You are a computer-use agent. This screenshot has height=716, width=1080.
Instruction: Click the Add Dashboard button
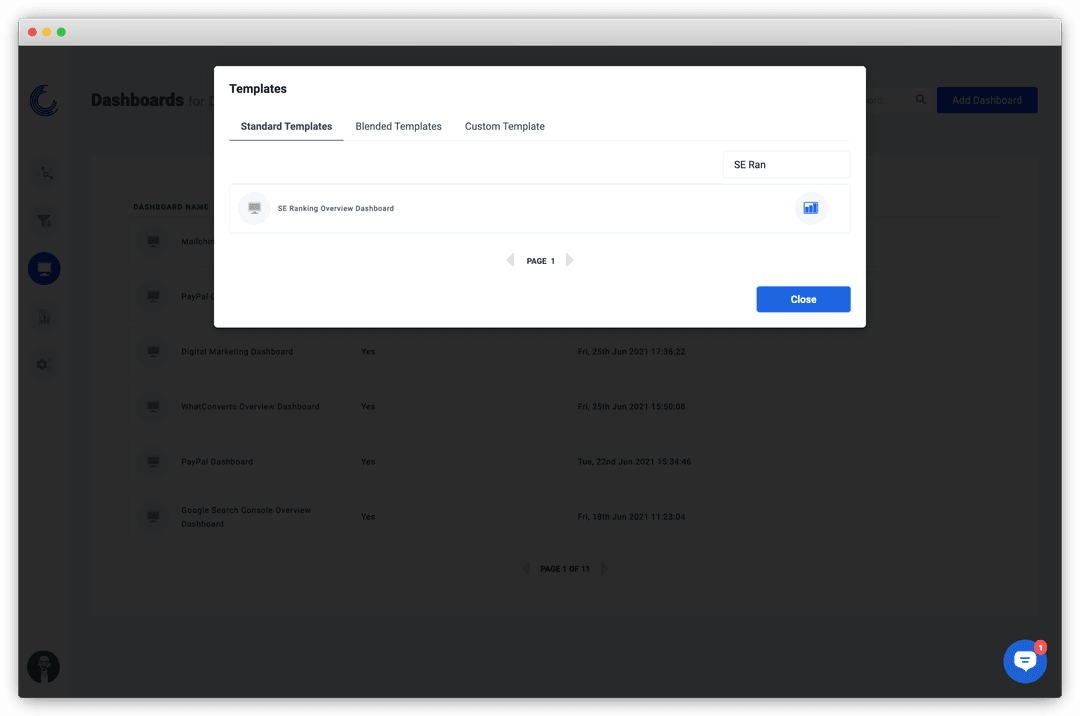(986, 101)
